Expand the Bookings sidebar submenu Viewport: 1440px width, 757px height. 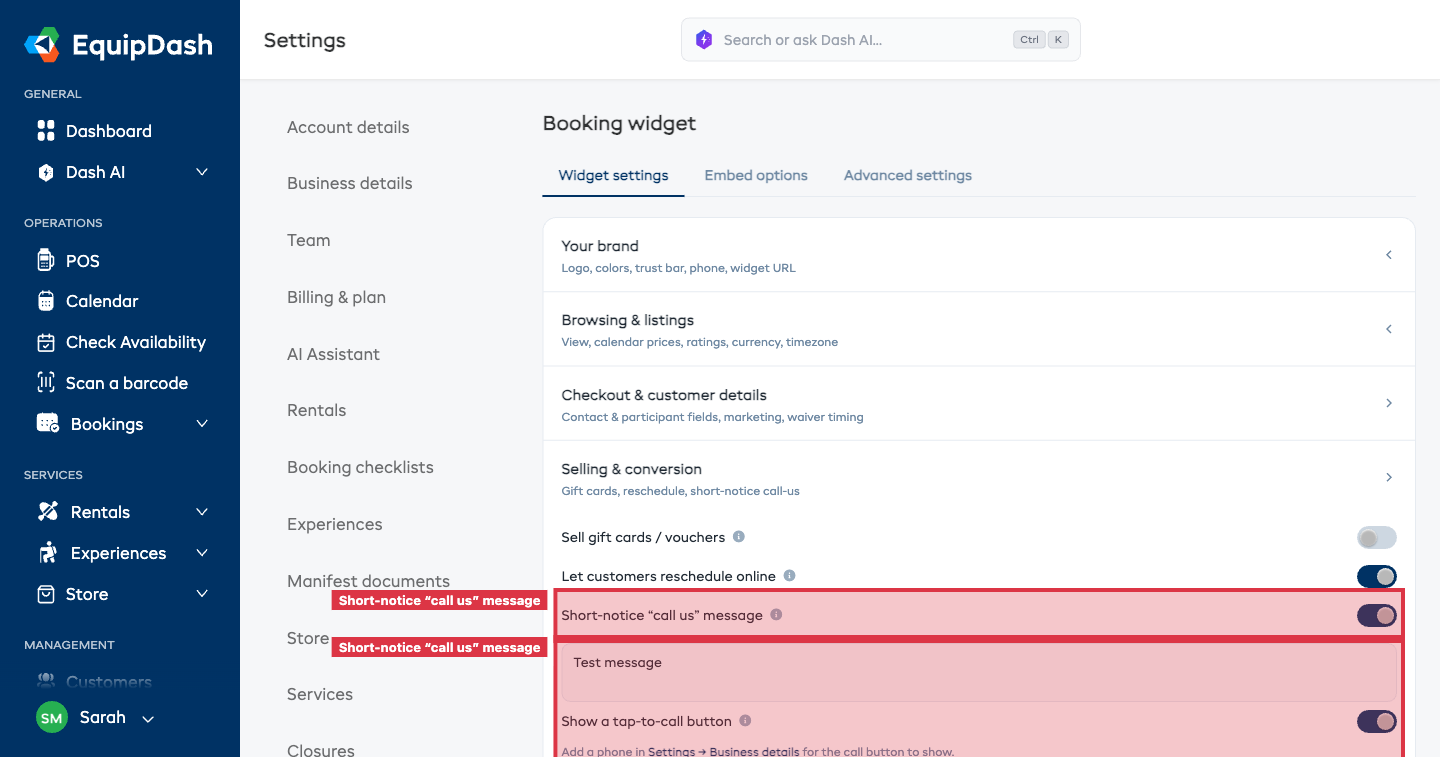point(202,424)
